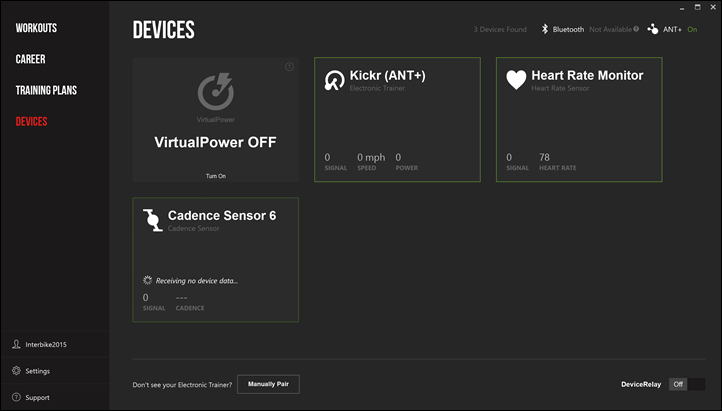Select the Cadence Sensor 6 device title
Image resolution: width=722 pixels, height=411 pixels.
point(222,215)
